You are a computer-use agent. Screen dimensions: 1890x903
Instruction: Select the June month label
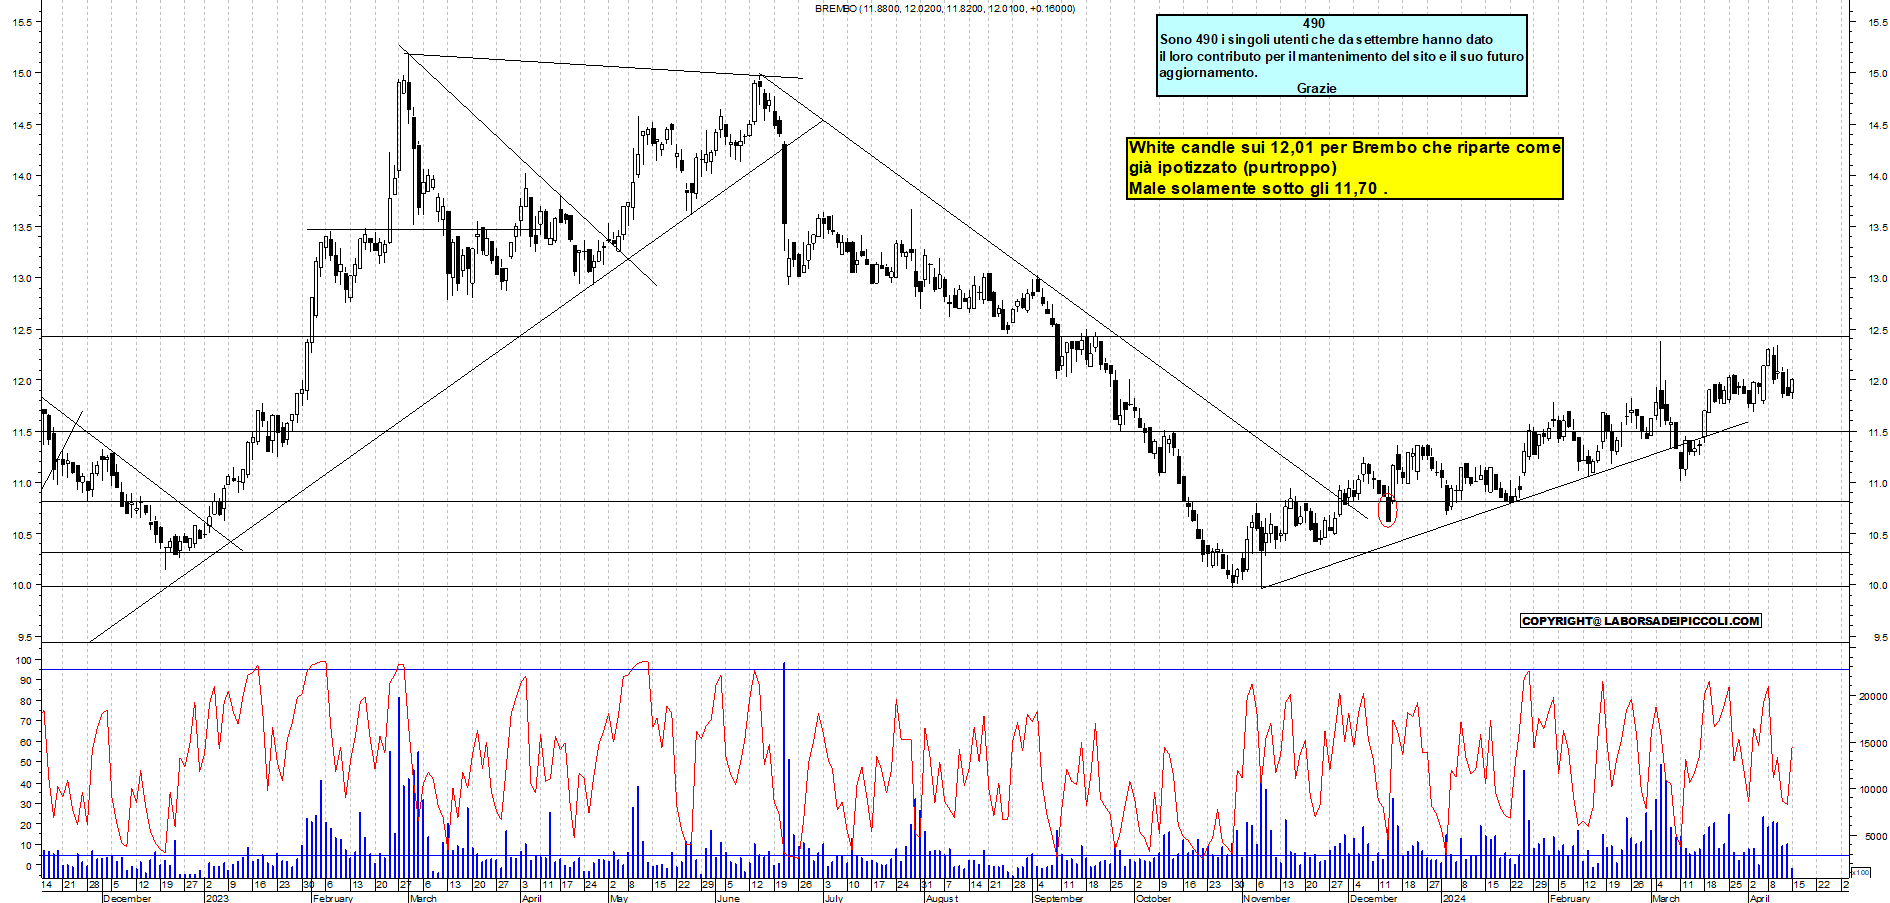(x=728, y=898)
